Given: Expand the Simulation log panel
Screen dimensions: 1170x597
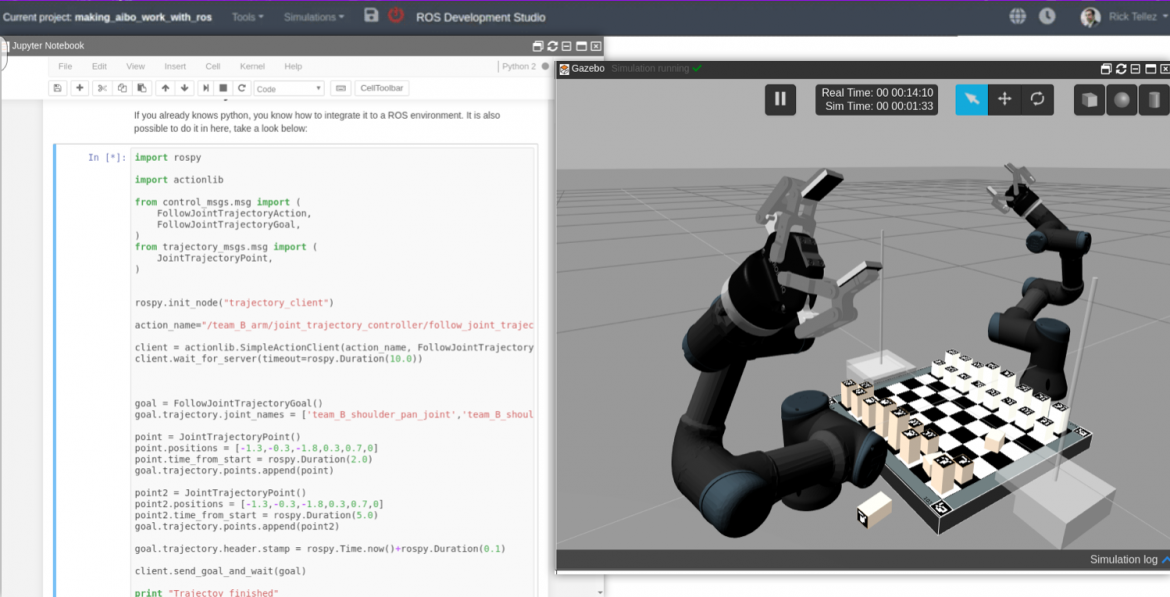Looking at the screenshot, I should tap(1128, 559).
